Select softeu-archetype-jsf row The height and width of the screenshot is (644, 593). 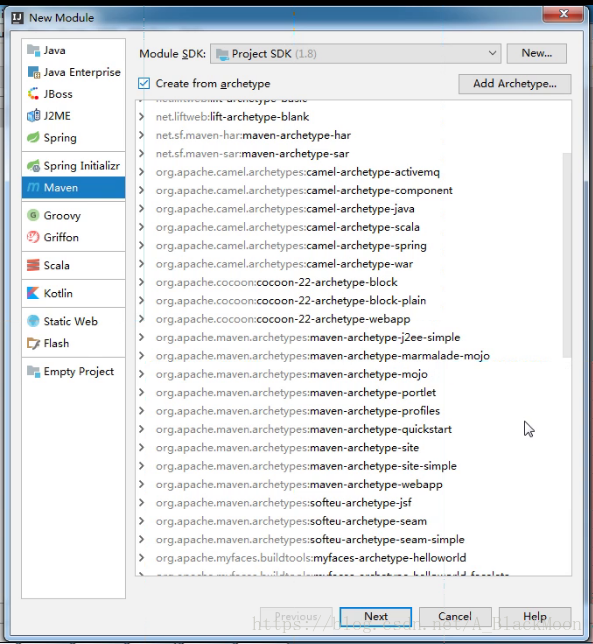[353, 503]
